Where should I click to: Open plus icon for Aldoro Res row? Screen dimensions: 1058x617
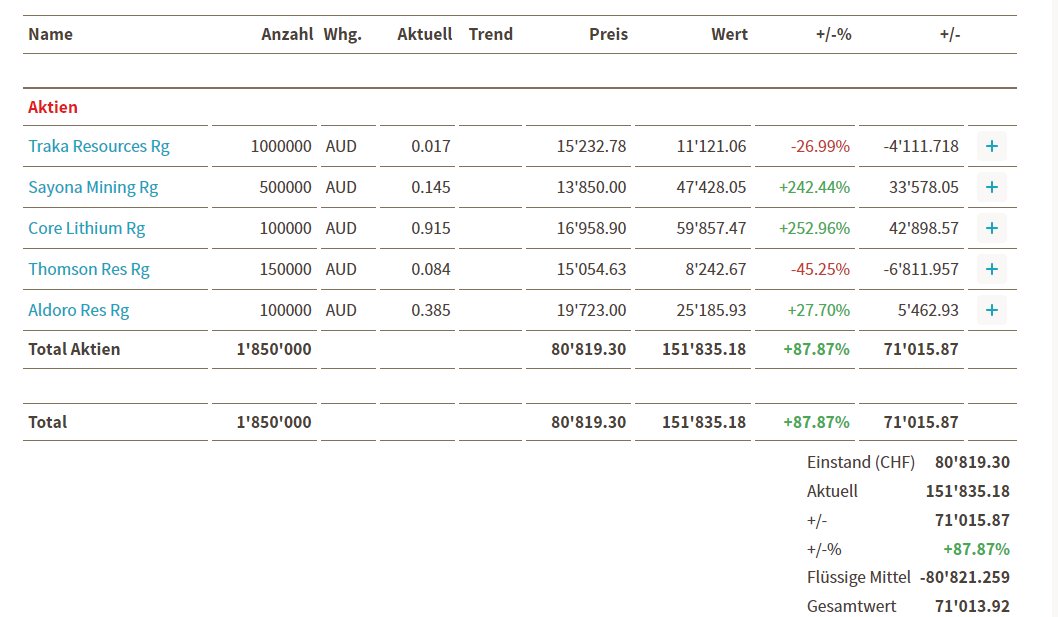coord(991,310)
